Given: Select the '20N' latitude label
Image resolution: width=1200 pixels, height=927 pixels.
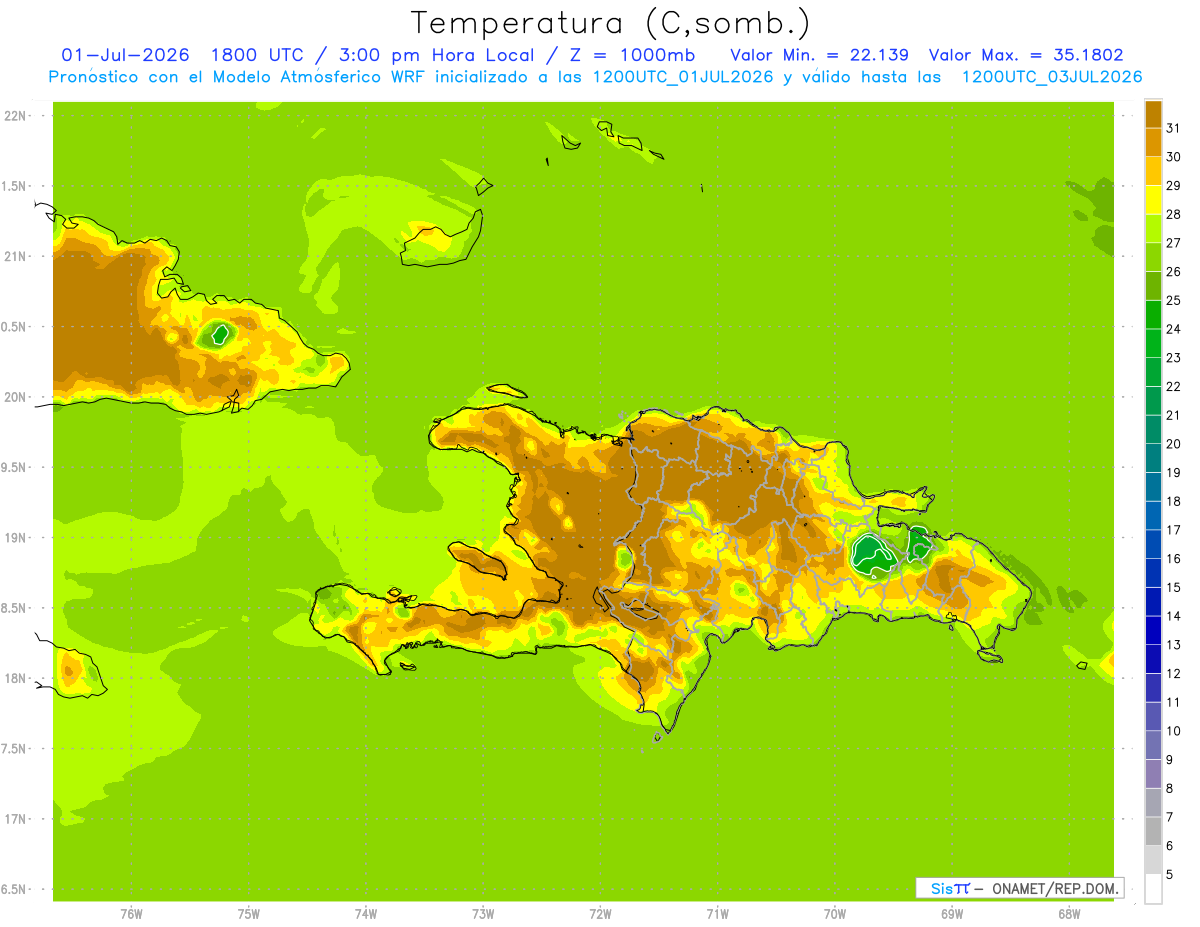Looking at the screenshot, I should point(15,398).
